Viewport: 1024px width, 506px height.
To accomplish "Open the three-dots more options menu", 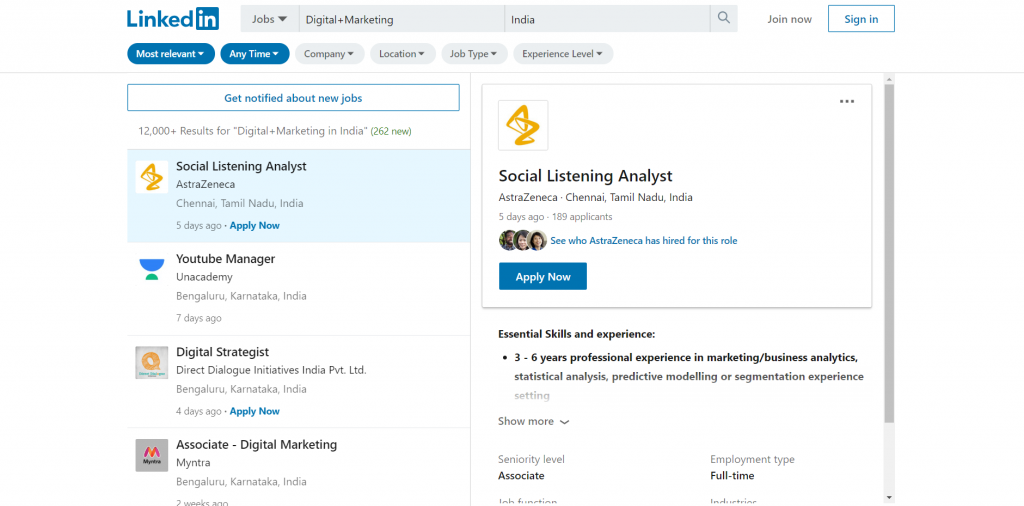I will pyautogui.click(x=846, y=101).
